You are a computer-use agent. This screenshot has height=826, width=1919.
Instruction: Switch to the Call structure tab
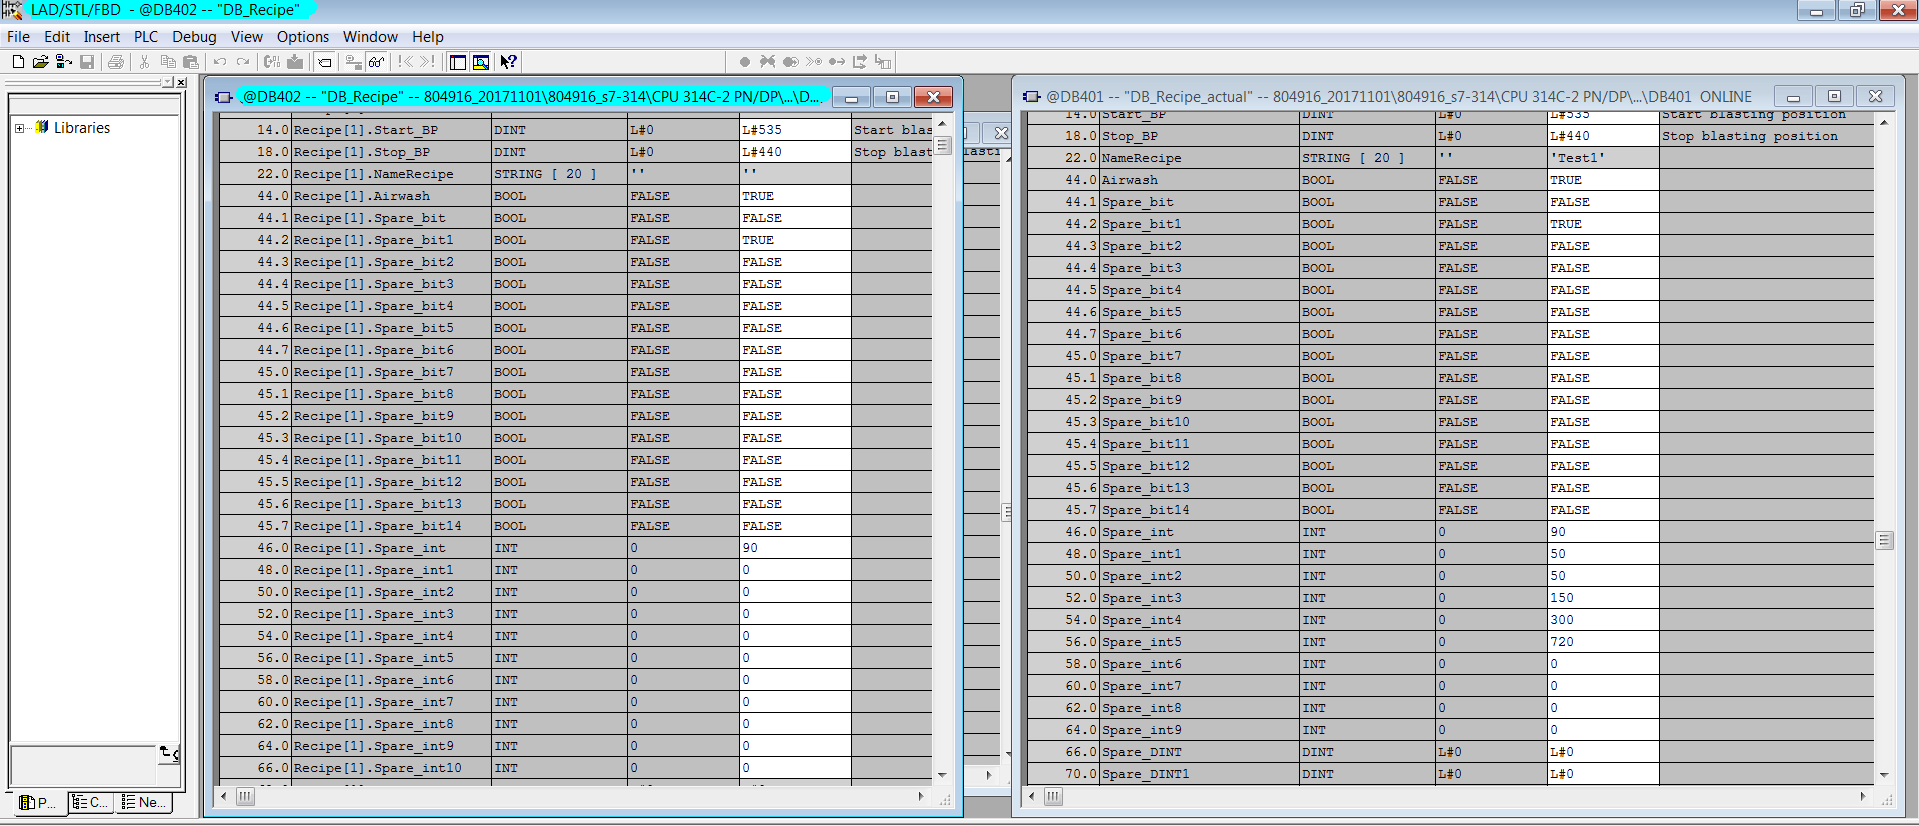(91, 802)
